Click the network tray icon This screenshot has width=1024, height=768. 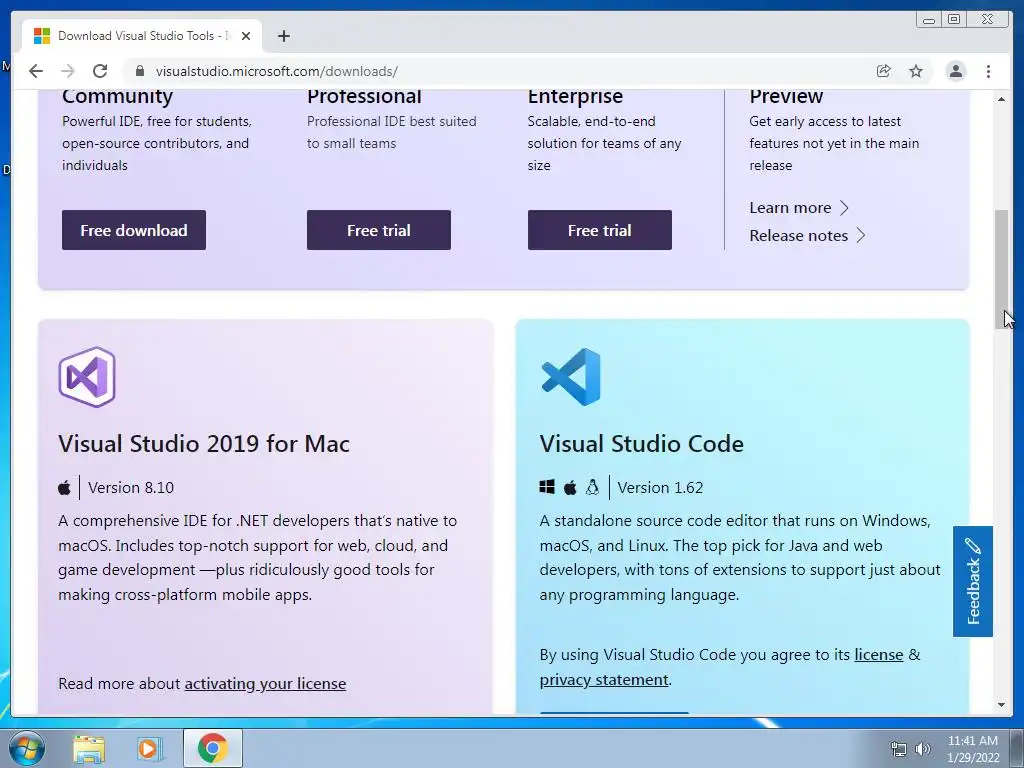[x=899, y=749]
